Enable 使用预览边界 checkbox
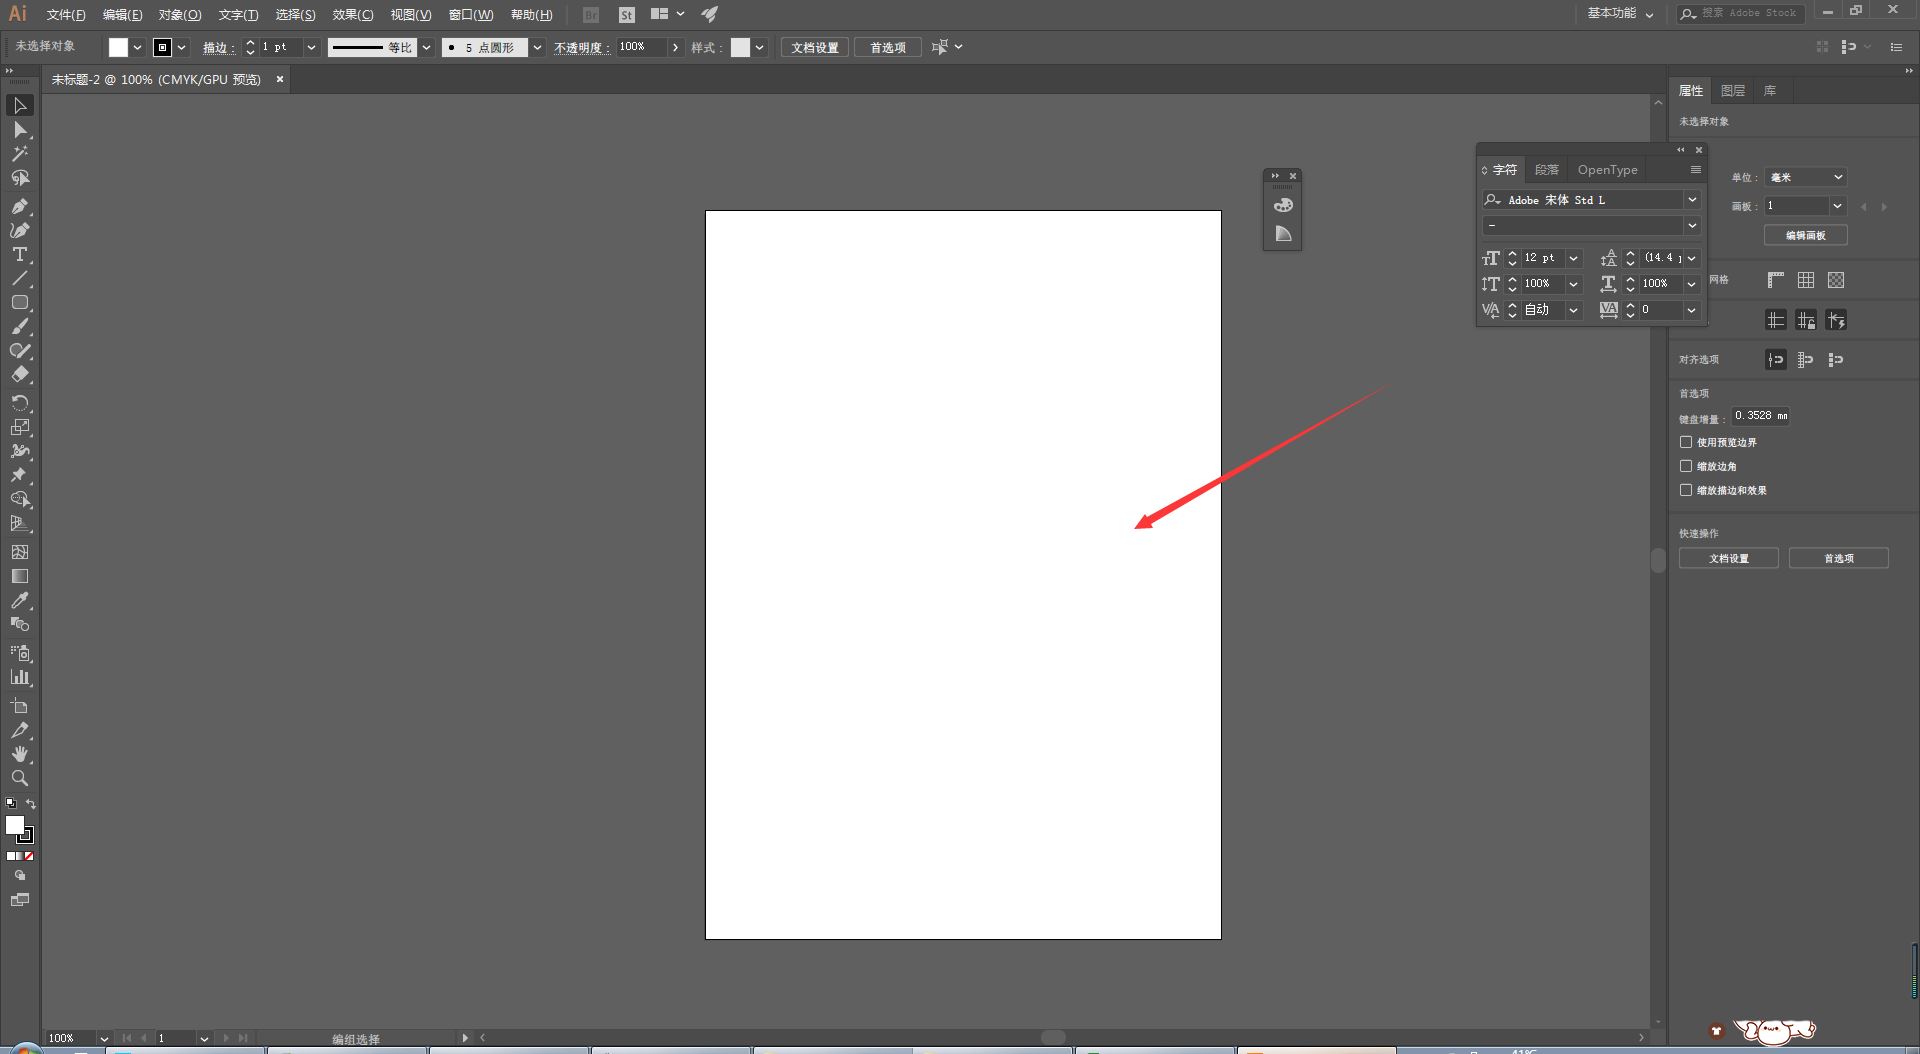 click(1686, 442)
